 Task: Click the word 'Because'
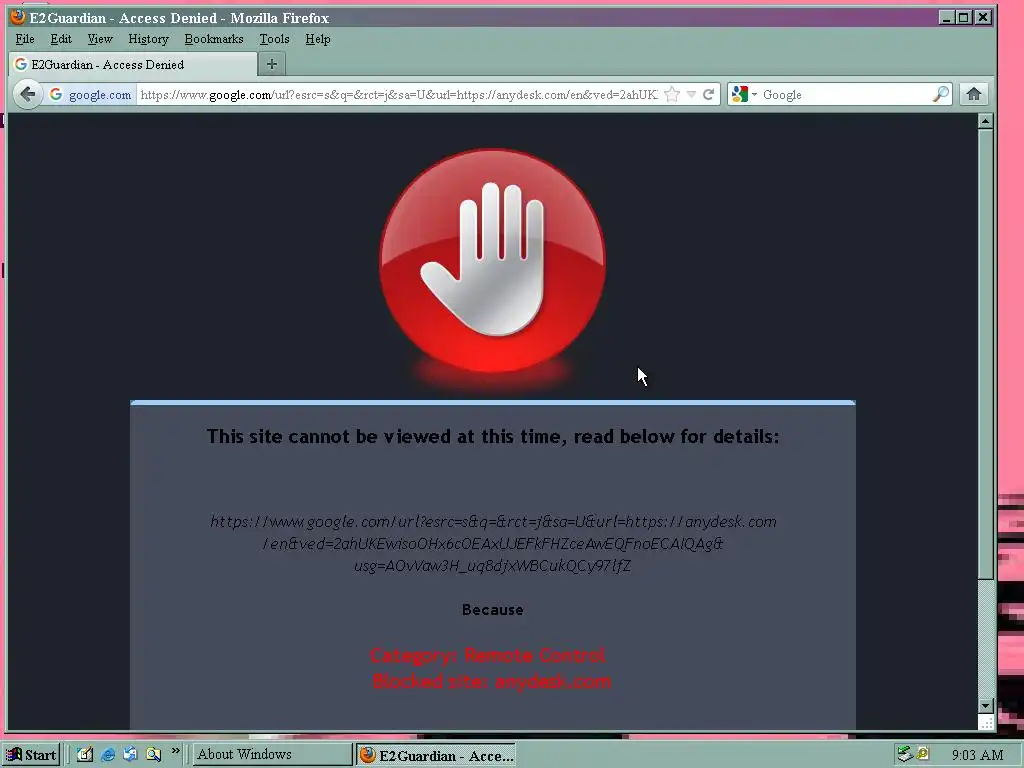click(493, 609)
